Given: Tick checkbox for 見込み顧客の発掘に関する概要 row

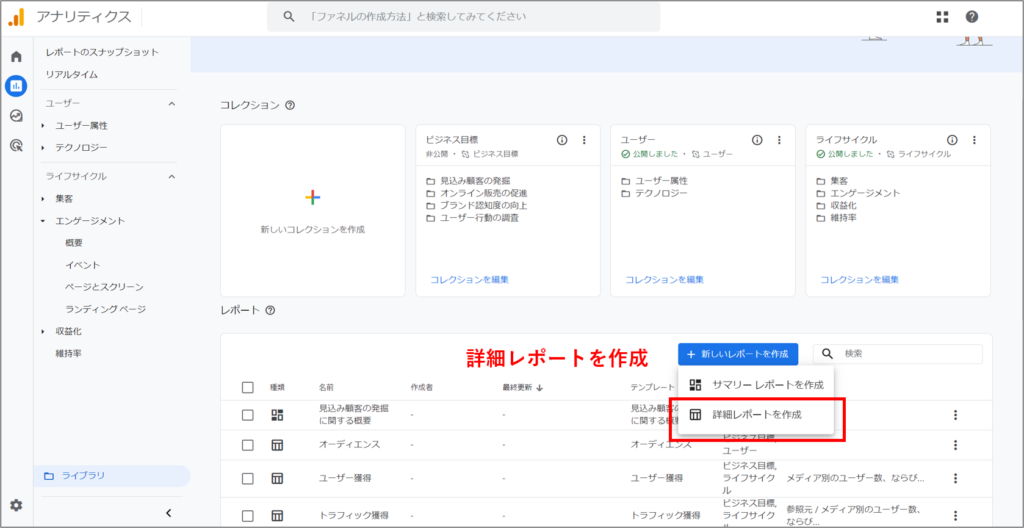Looking at the screenshot, I should point(248,415).
